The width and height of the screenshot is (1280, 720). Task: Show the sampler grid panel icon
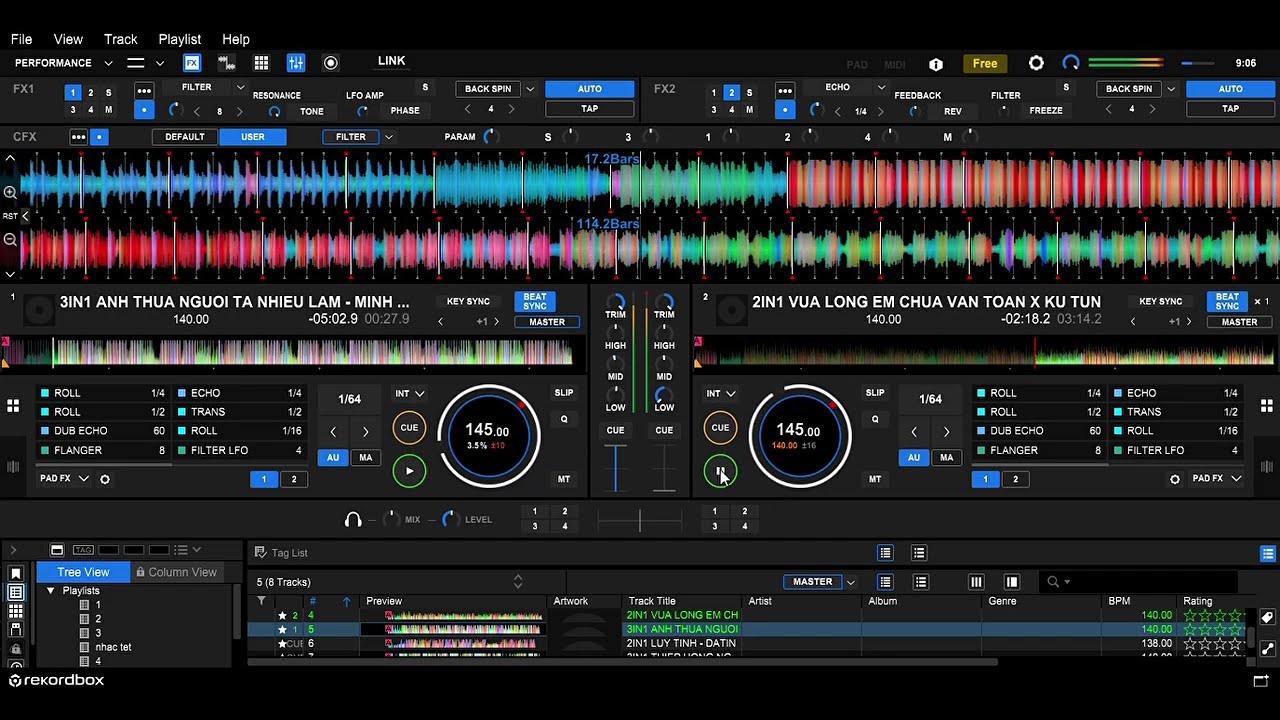pos(261,63)
